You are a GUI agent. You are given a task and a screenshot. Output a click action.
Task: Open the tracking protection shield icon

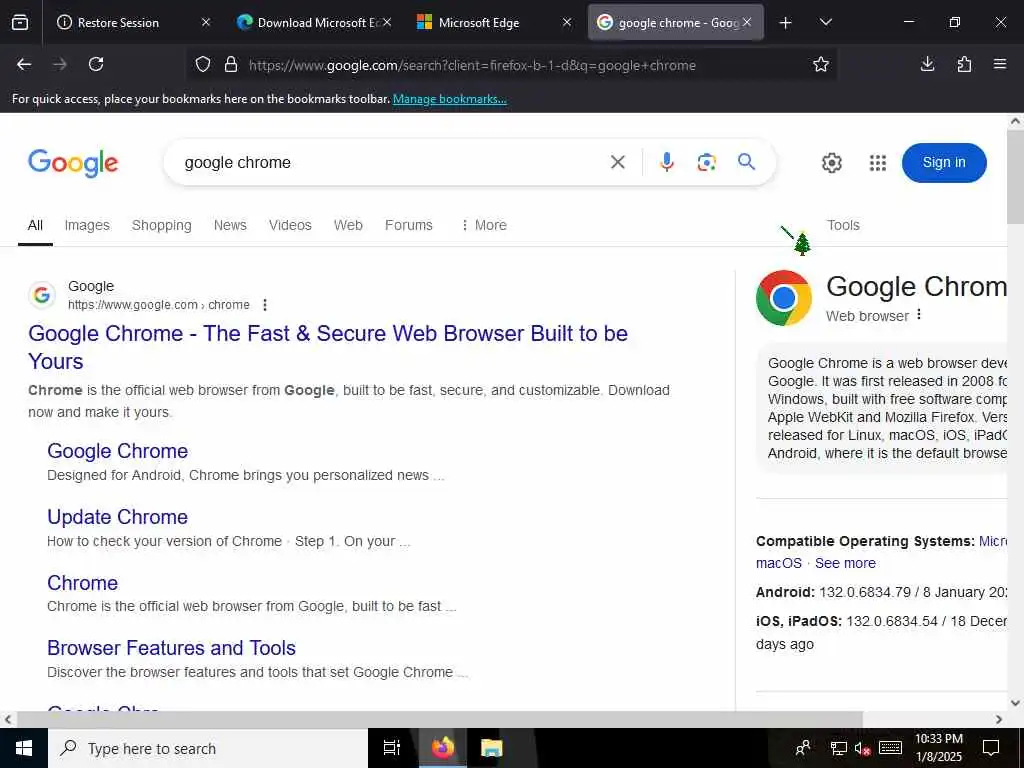203,65
